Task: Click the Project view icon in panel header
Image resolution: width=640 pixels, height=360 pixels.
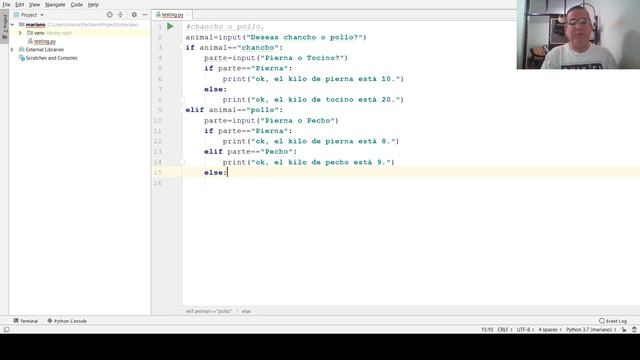Action: click(x=16, y=15)
